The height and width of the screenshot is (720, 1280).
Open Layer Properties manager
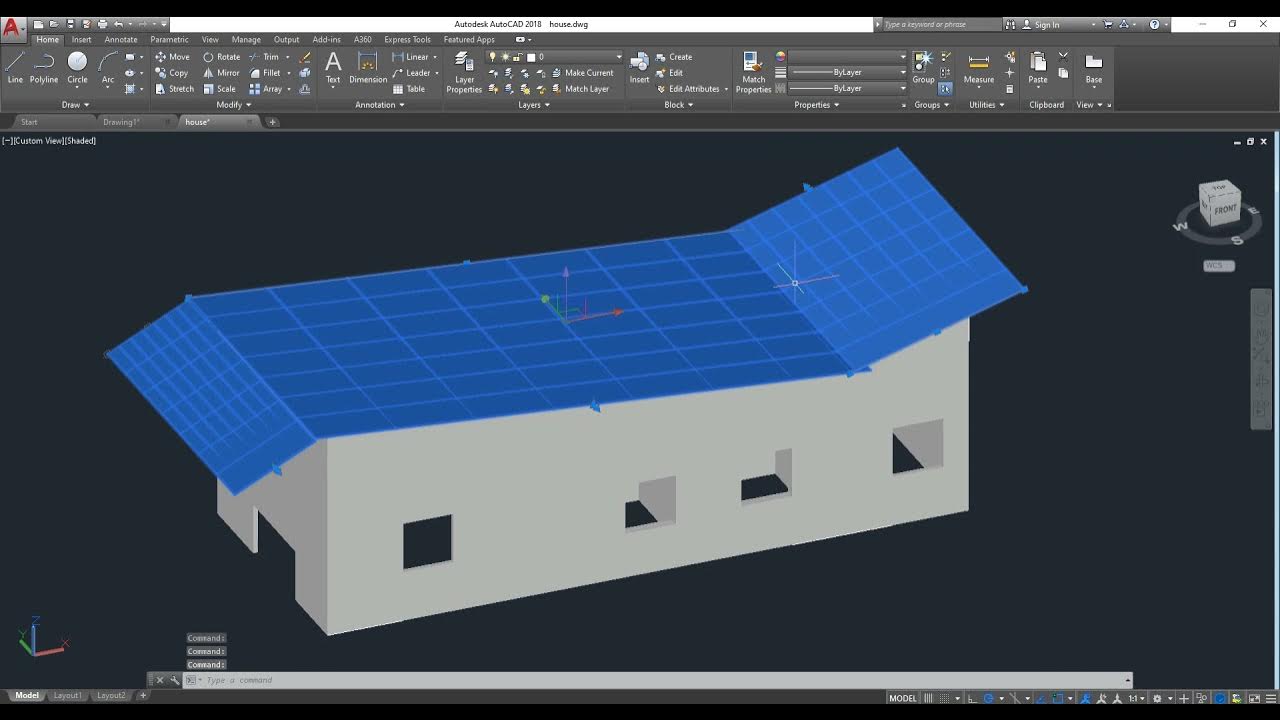point(464,72)
